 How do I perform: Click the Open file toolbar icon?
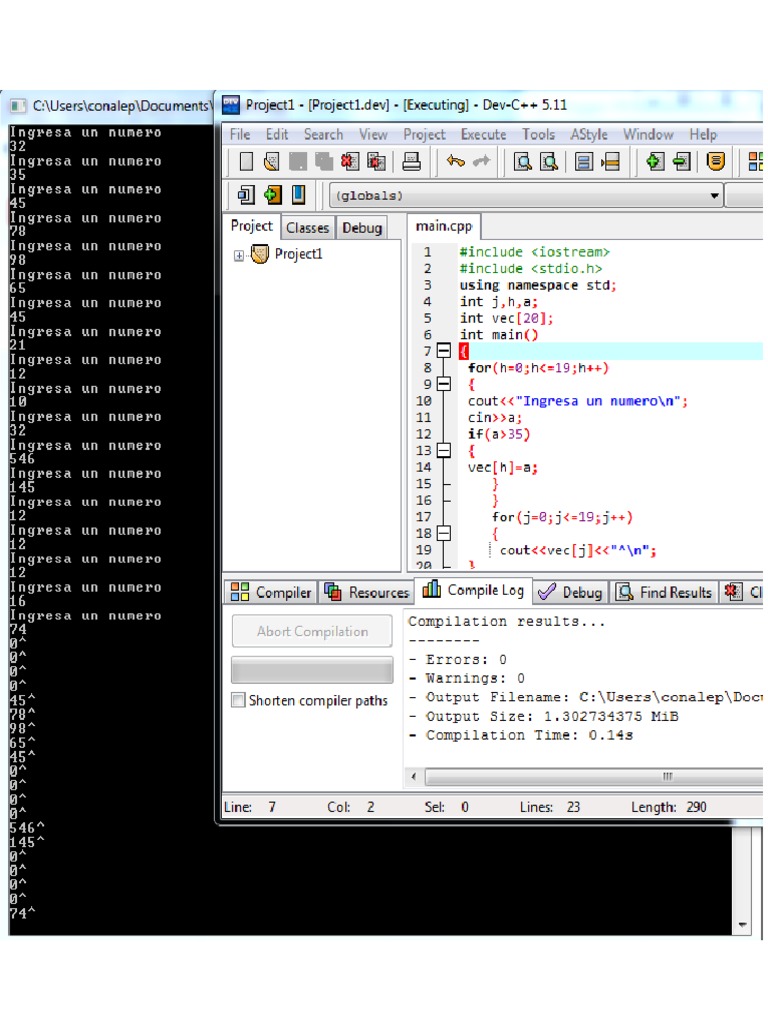pos(272,162)
